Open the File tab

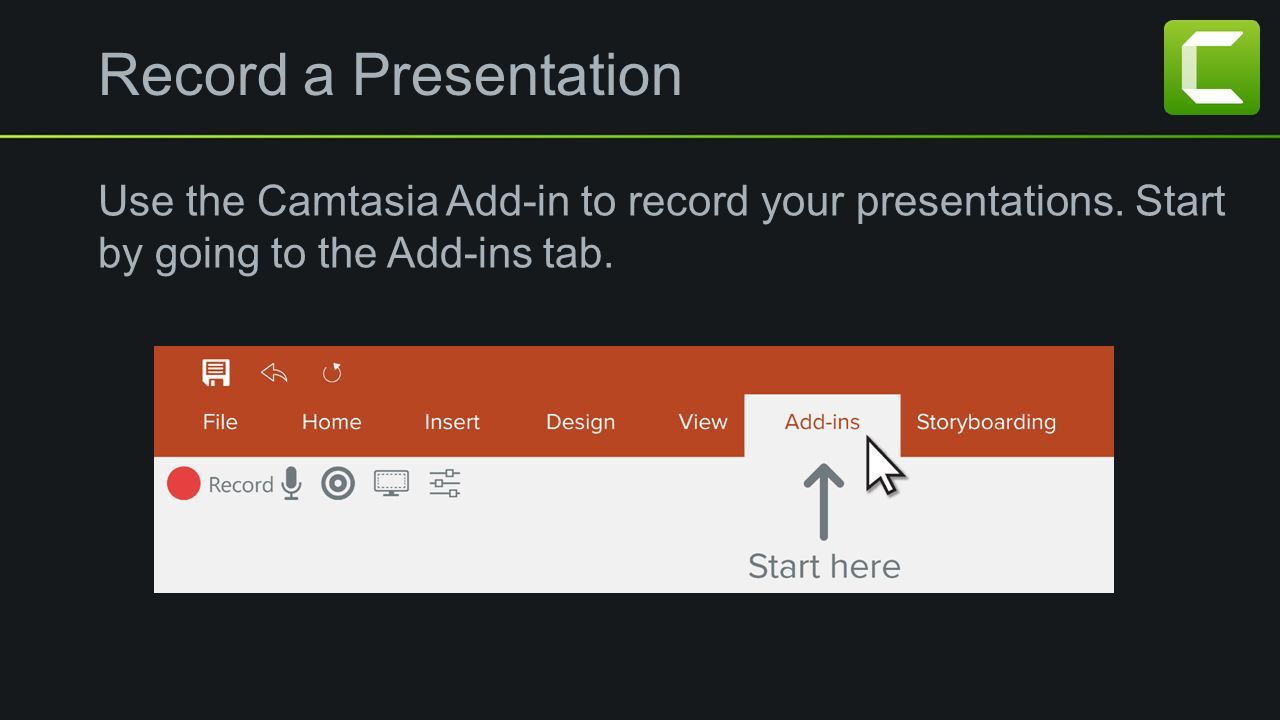coord(220,422)
